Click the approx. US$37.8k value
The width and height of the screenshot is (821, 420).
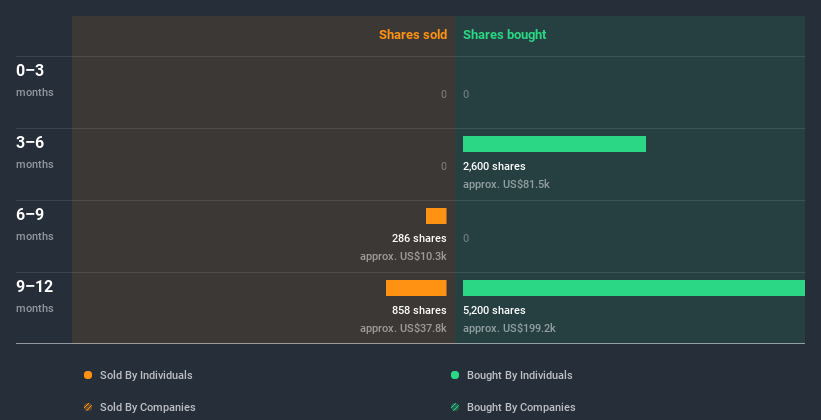click(403, 328)
